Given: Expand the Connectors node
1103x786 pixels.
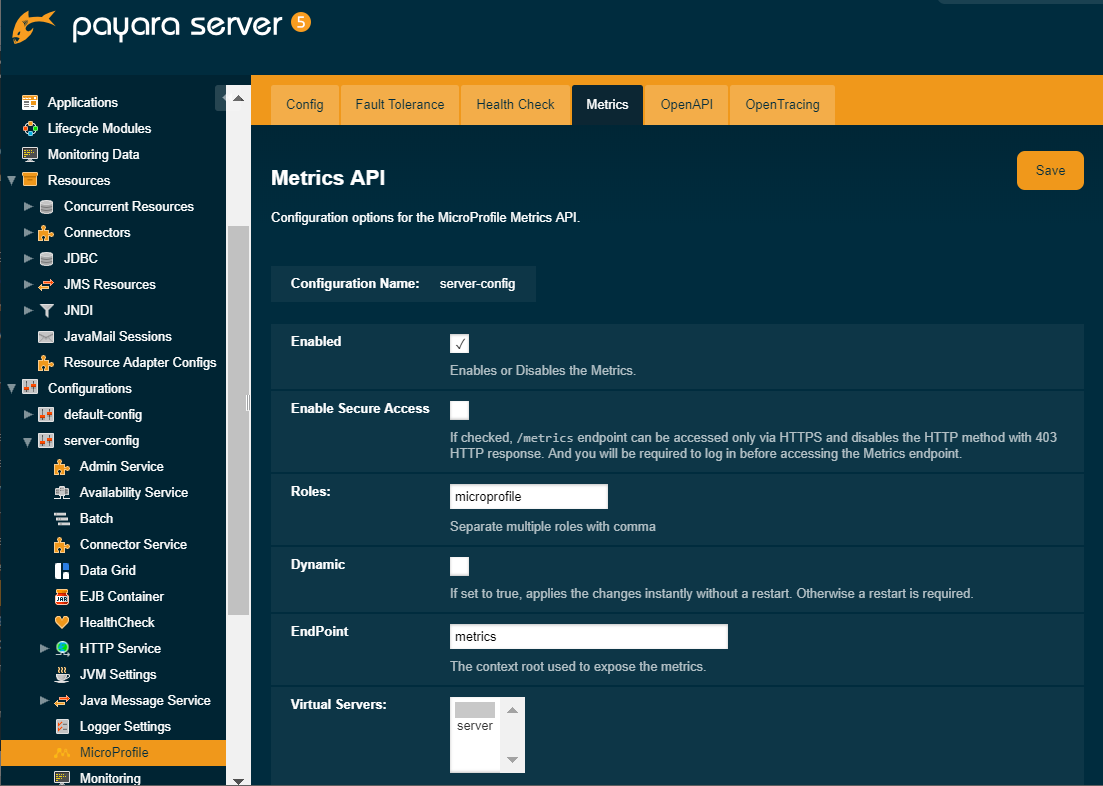Looking at the screenshot, I should coord(28,232).
